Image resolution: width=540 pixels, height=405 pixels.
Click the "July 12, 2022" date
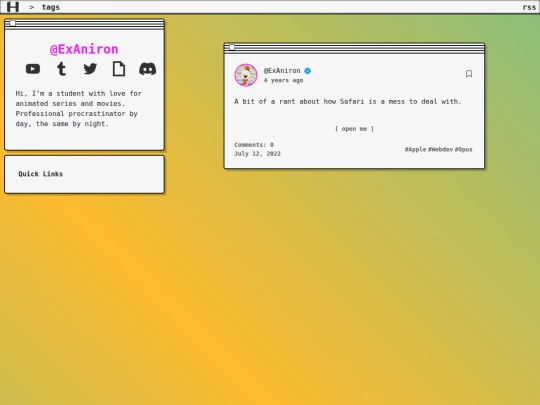pyautogui.click(x=258, y=154)
